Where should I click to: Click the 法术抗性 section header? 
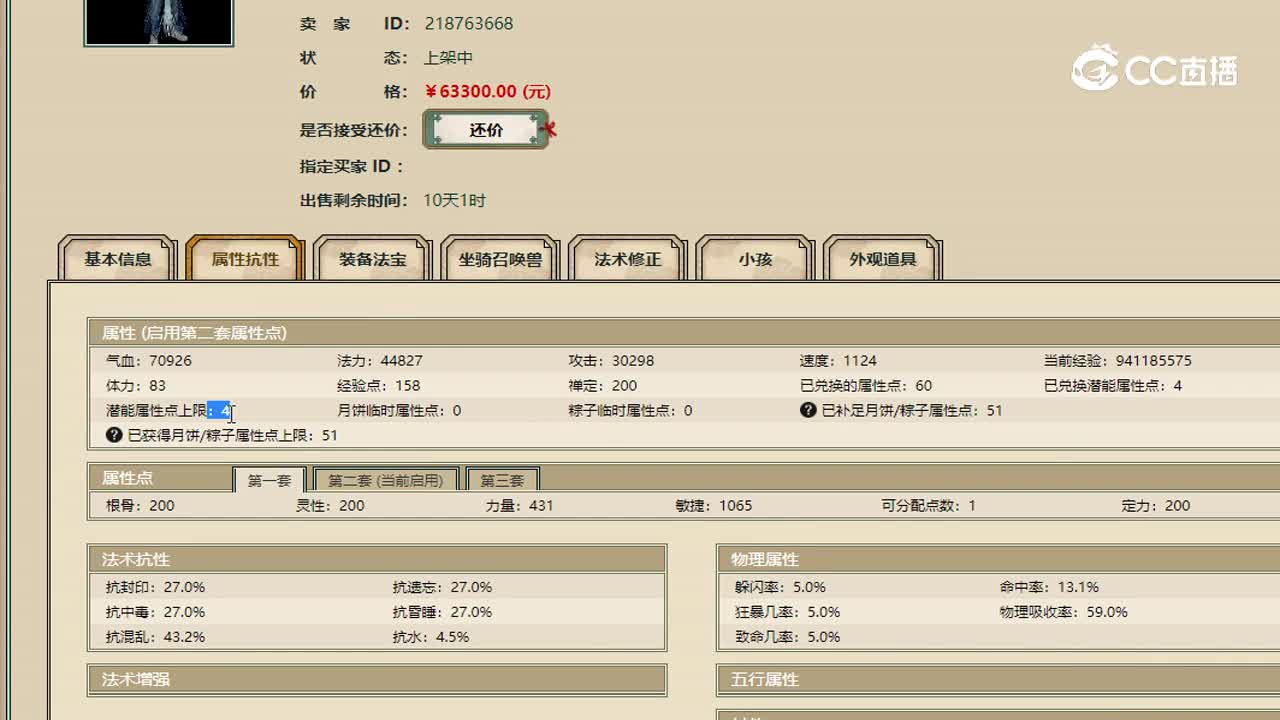pos(377,559)
